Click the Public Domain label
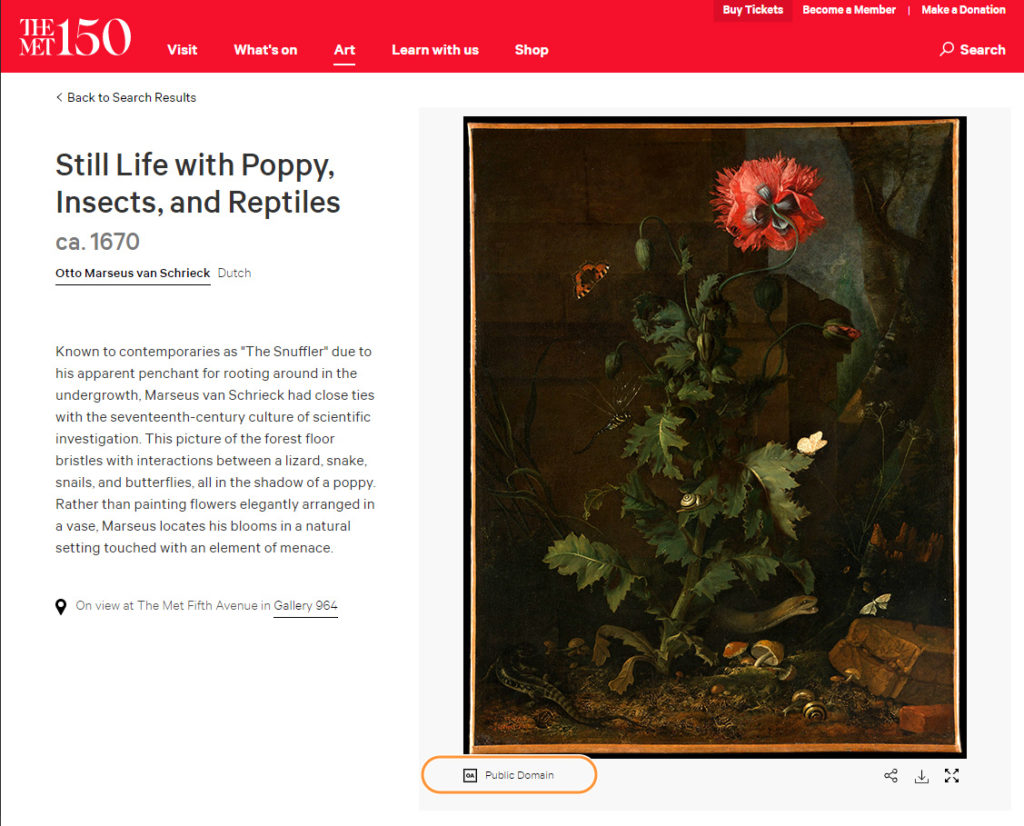Image resolution: width=1024 pixels, height=826 pixels. tap(519, 775)
